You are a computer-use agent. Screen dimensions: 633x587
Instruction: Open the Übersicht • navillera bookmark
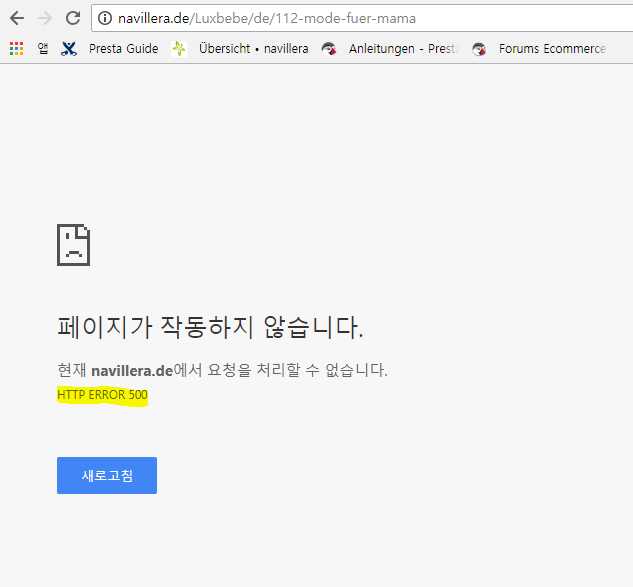(x=254, y=49)
